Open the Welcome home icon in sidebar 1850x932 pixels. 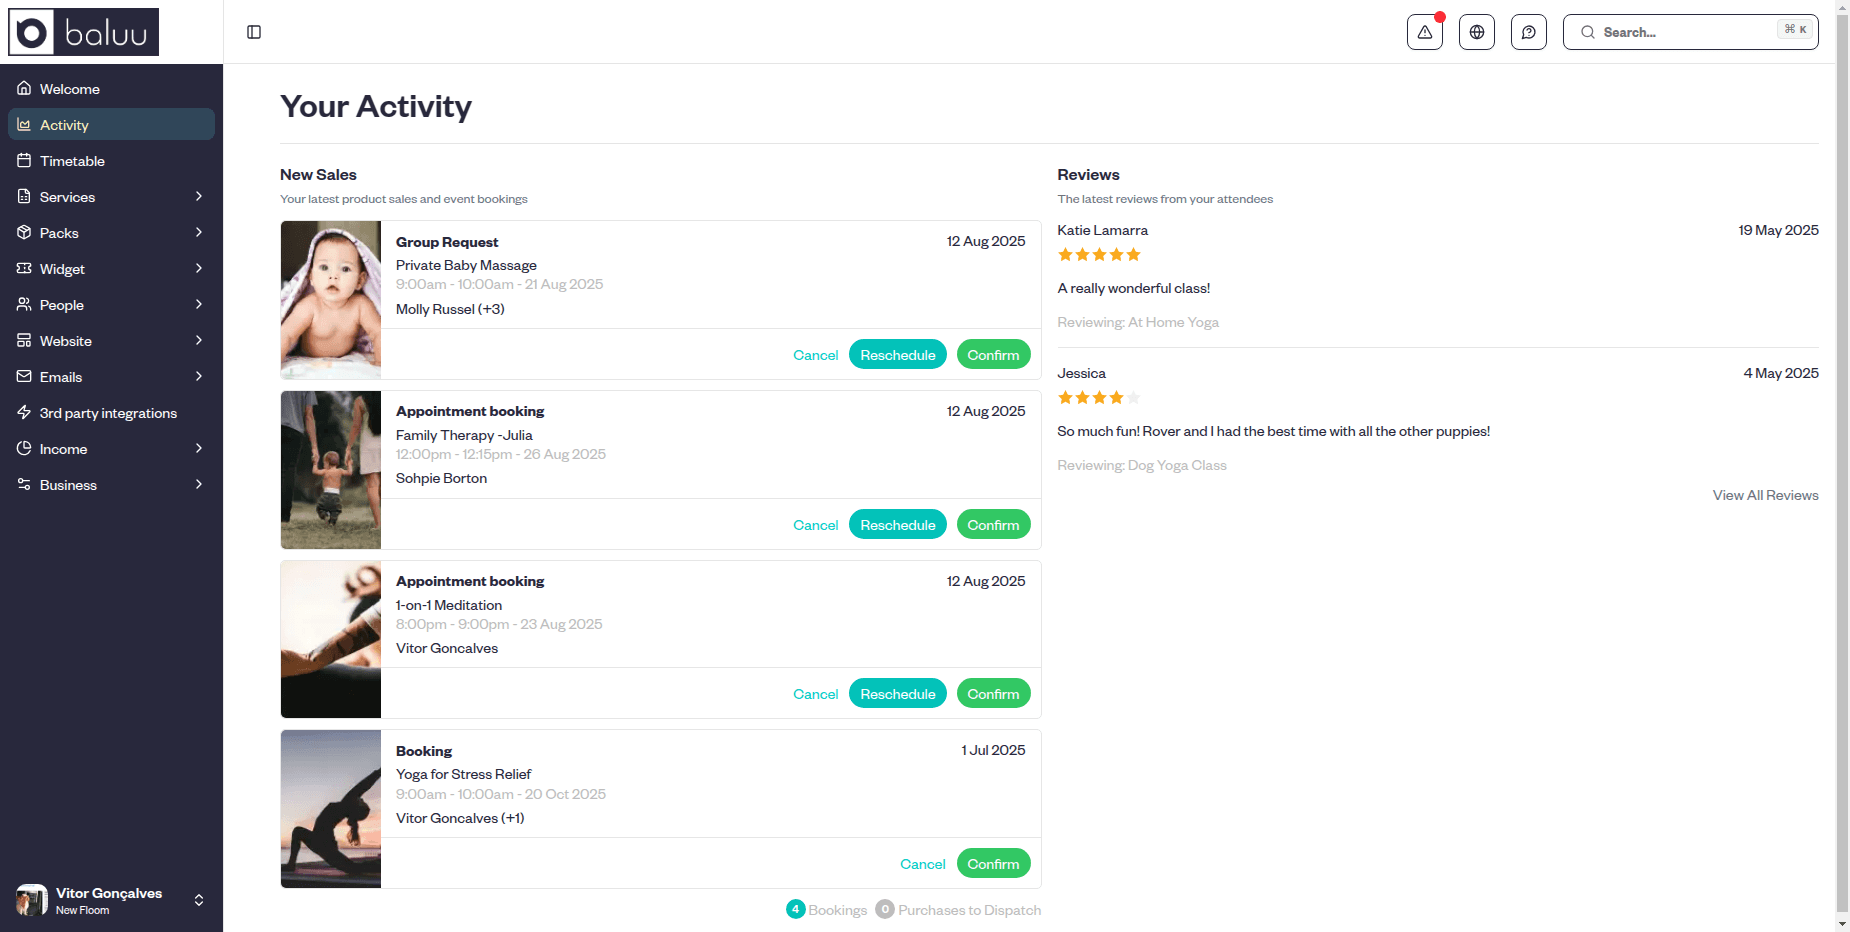coord(25,88)
